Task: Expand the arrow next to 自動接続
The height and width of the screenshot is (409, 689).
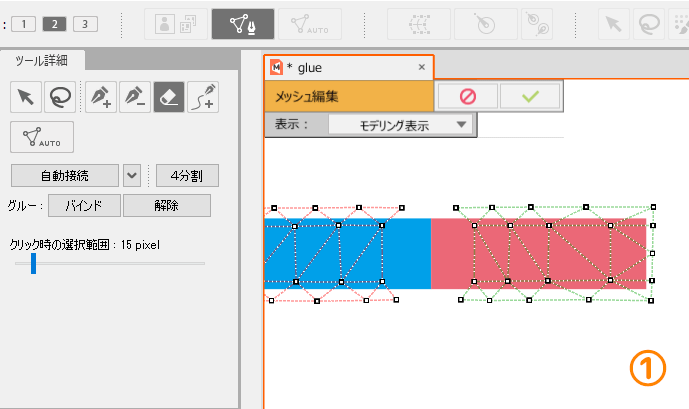Action: [133, 176]
